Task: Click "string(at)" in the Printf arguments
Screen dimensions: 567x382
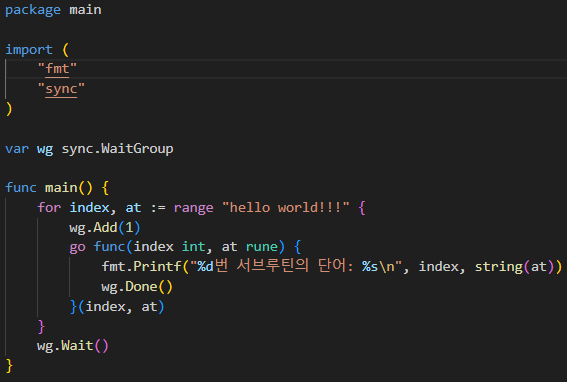Action: pyautogui.click(x=514, y=267)
